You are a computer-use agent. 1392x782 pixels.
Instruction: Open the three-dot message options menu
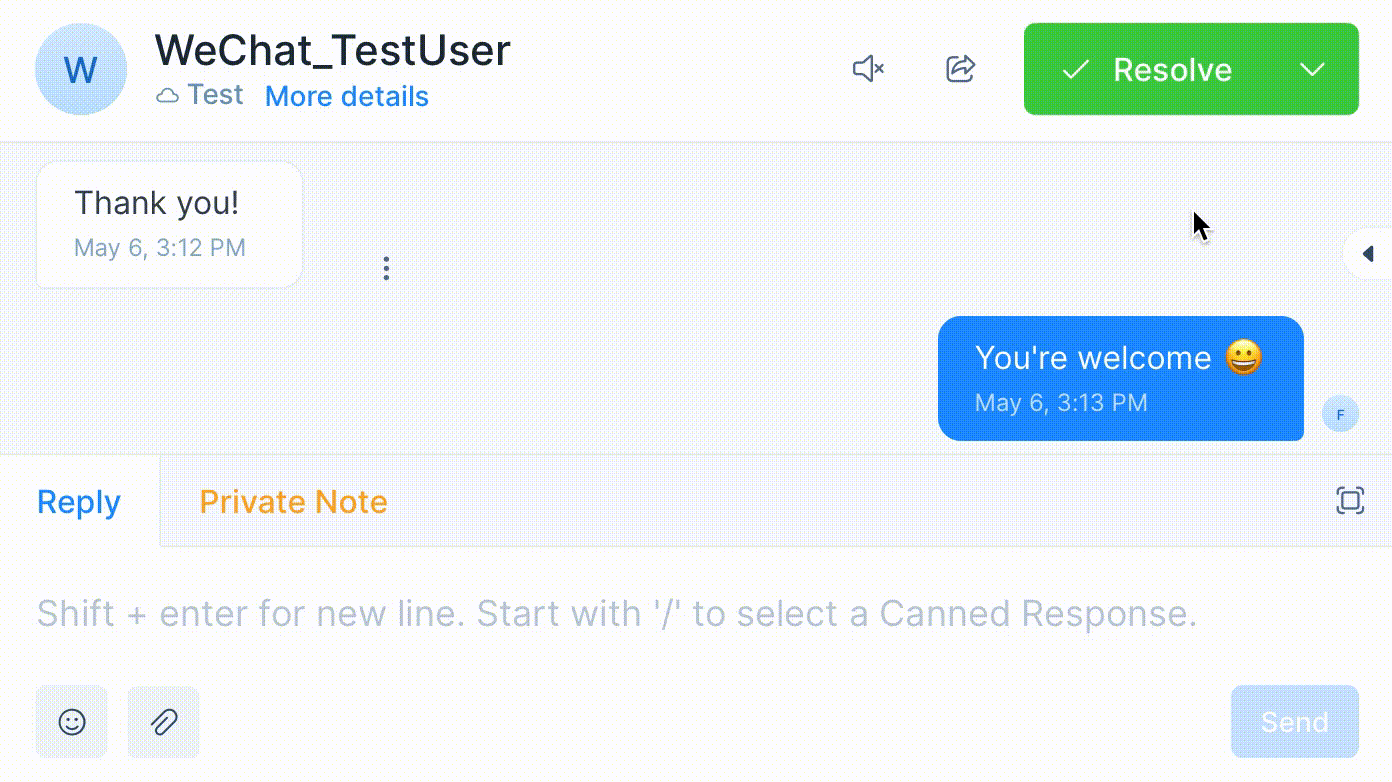pyautogui.click(x=386, y=268)
